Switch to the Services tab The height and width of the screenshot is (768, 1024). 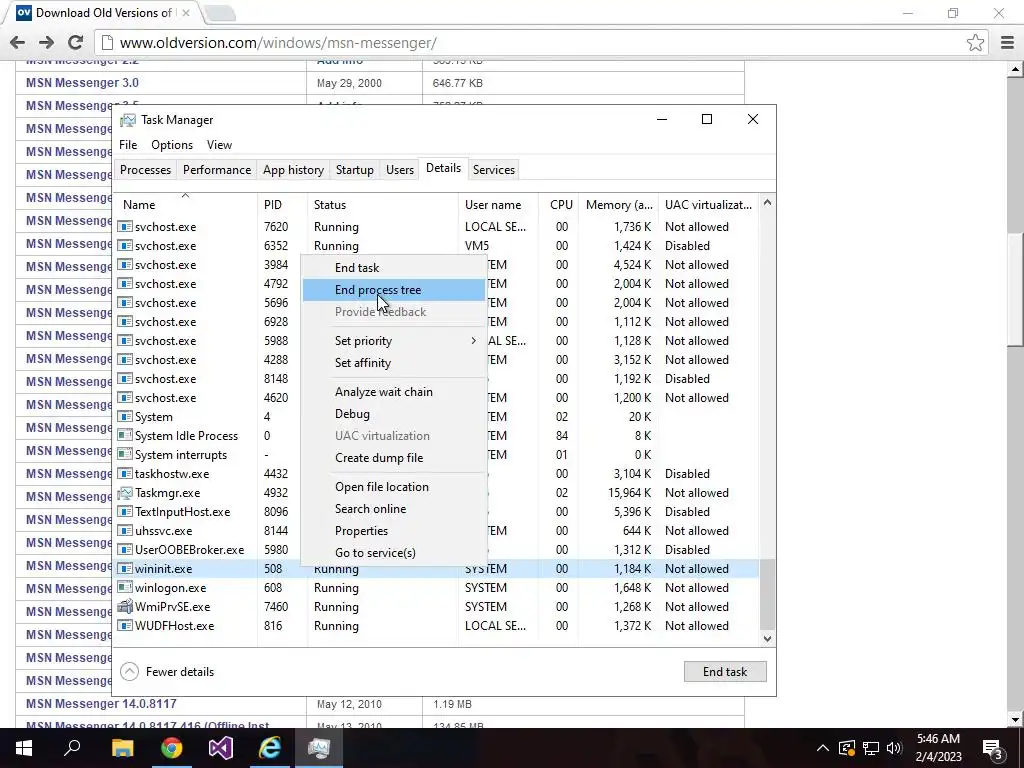(494, 170)
